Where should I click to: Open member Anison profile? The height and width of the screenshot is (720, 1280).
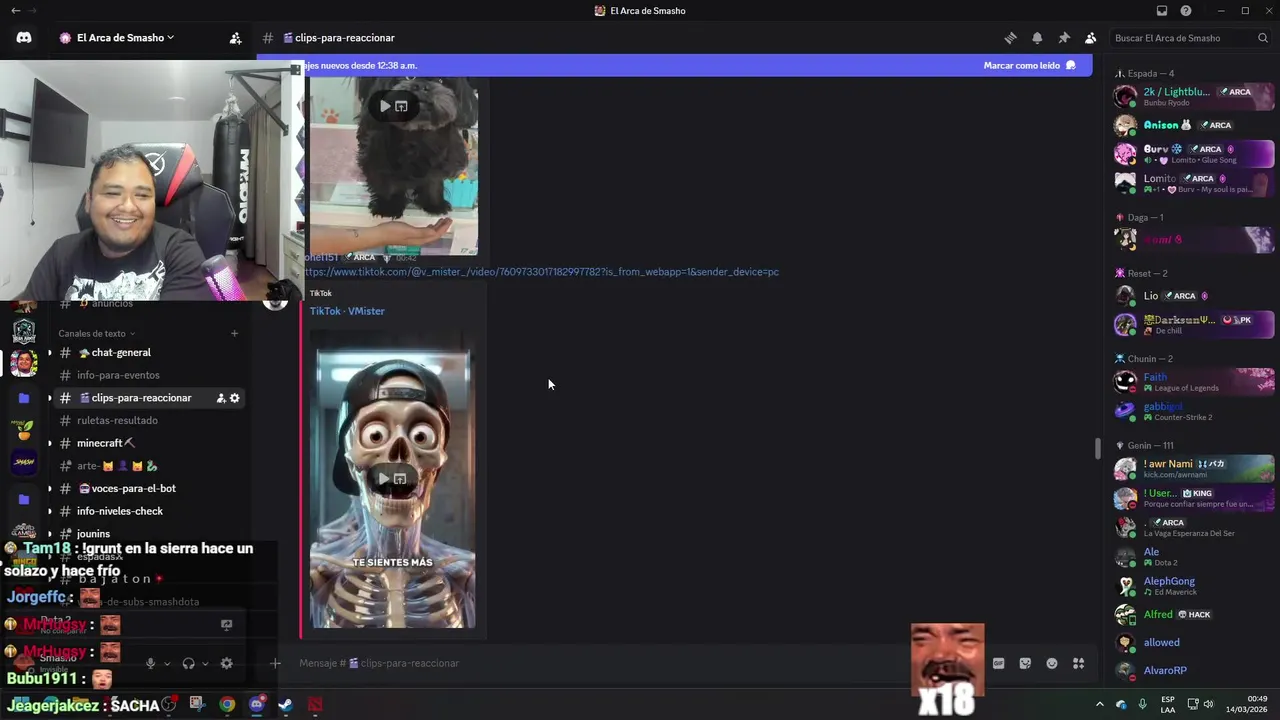point(1194,125)
